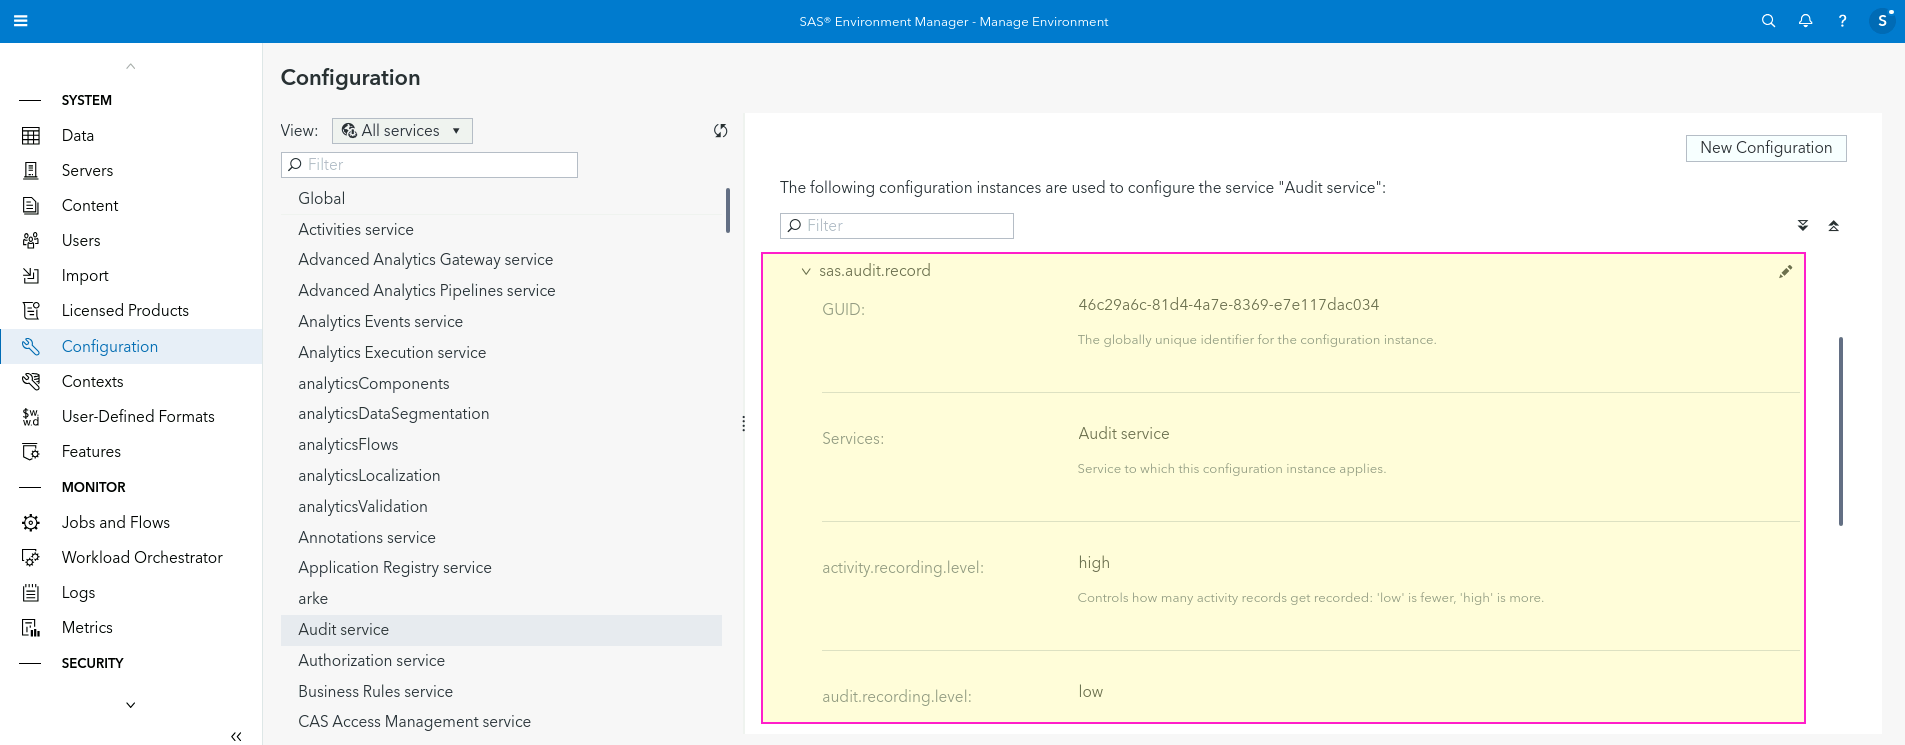Open the hamburger menu in the header

tap(20, 21)
